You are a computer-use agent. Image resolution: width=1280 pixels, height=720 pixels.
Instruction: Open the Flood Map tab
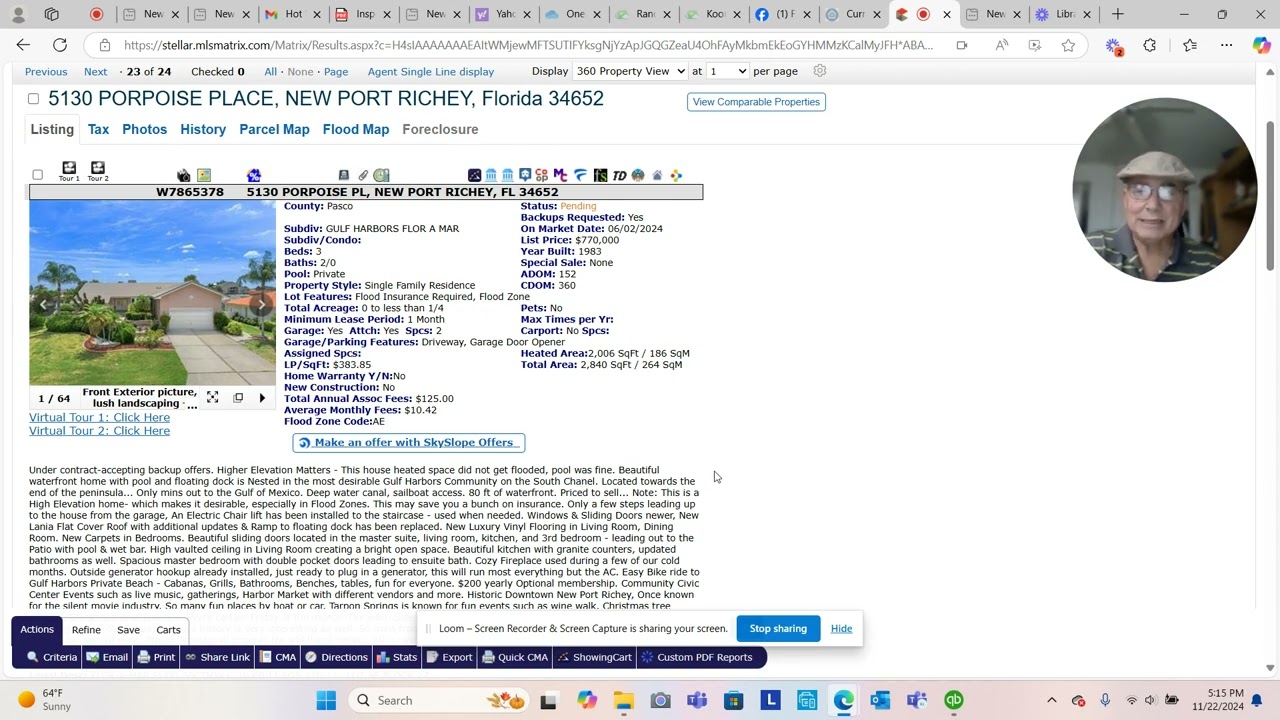pyautogui.click(x=356, y=129)
